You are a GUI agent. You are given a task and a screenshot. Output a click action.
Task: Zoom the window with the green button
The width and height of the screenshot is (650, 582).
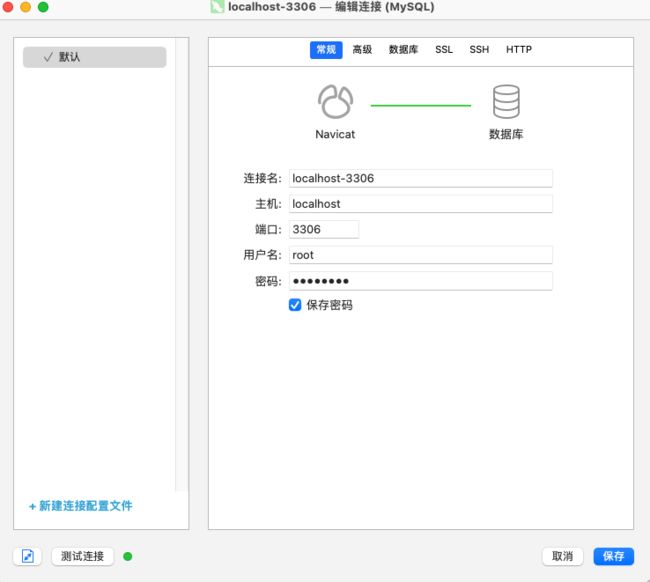tap(43, 7)
